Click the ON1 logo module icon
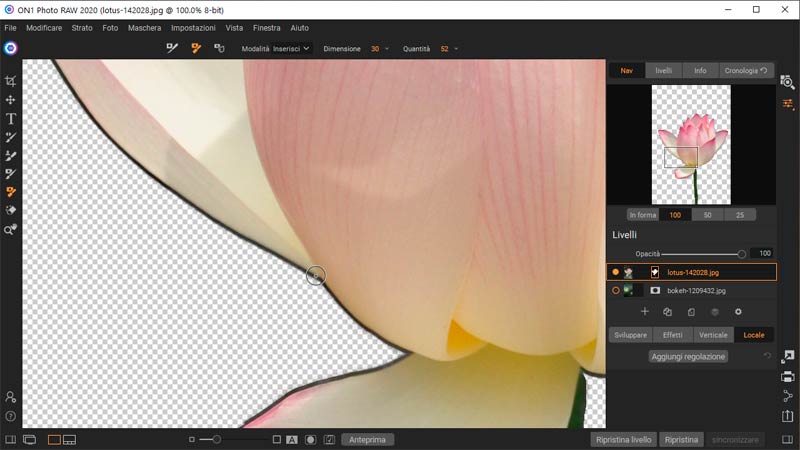The image size is (800, 450). point(10,48)
